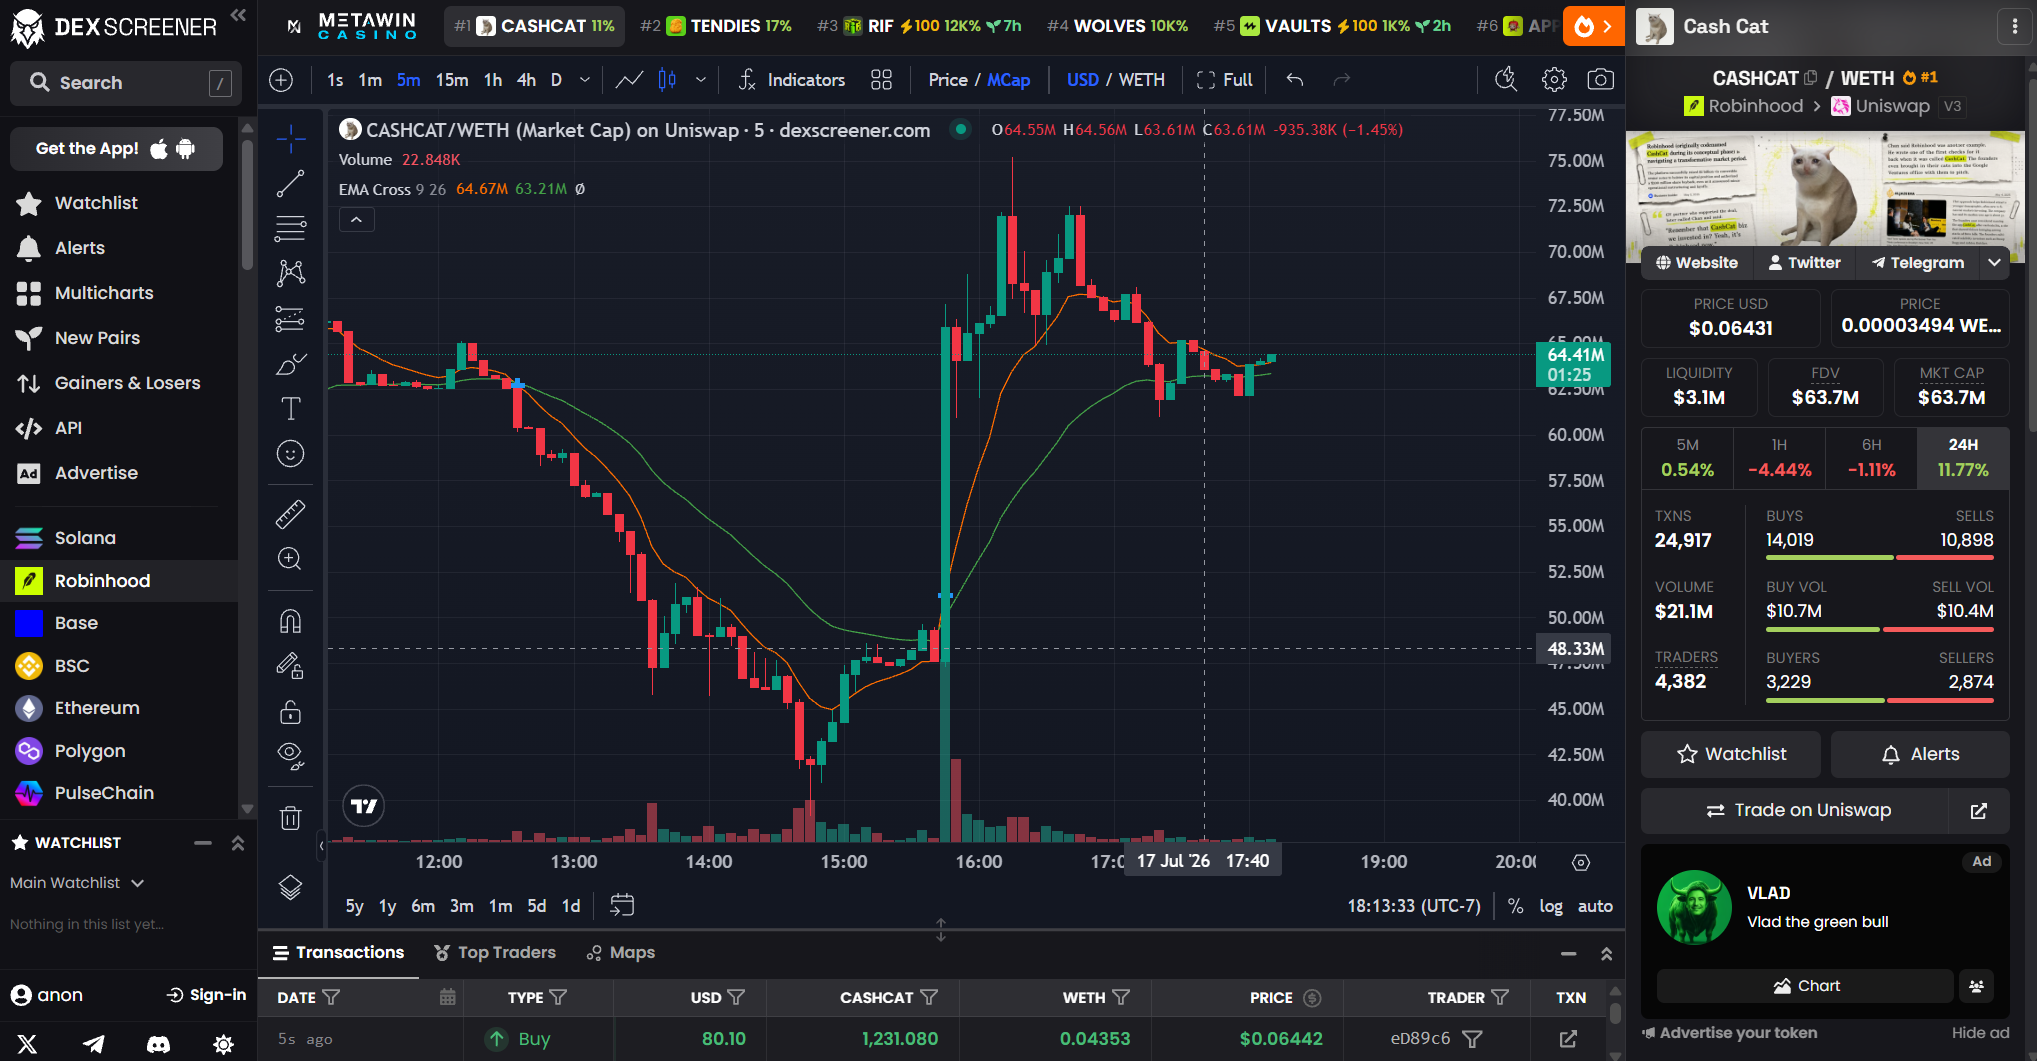The width and height of the screenshot is (2037, 1061).
Task: Open the forecasting and measurement tools
Action: point(291,319)
